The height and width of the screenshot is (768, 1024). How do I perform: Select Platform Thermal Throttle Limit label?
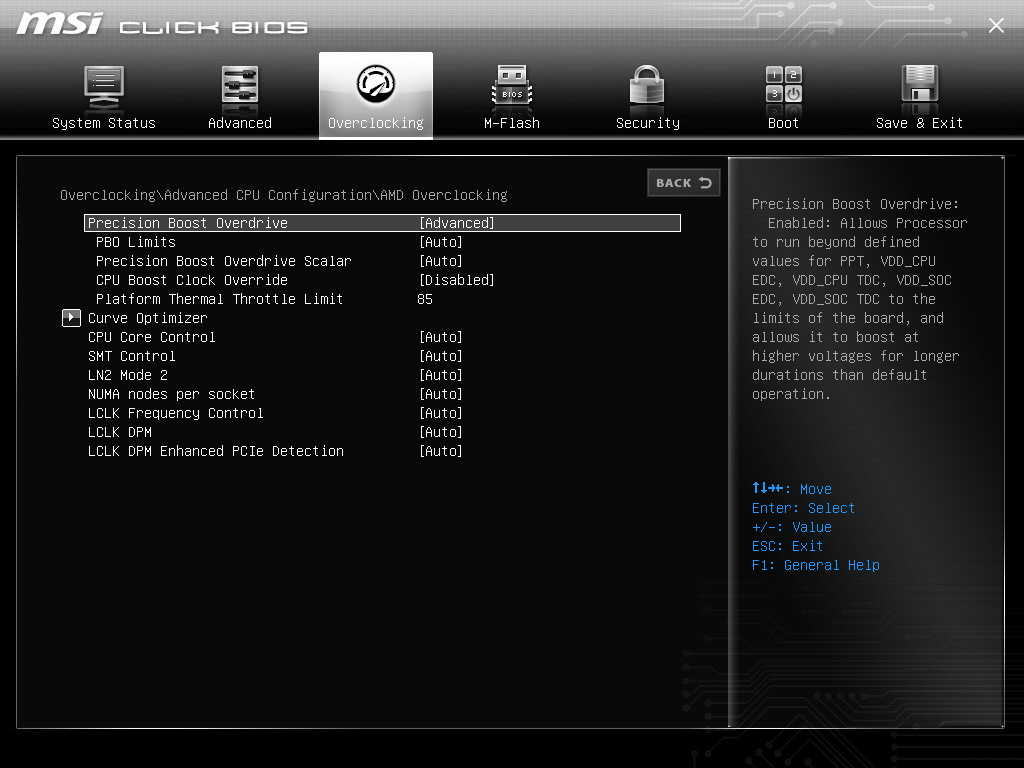click(219, 299)
